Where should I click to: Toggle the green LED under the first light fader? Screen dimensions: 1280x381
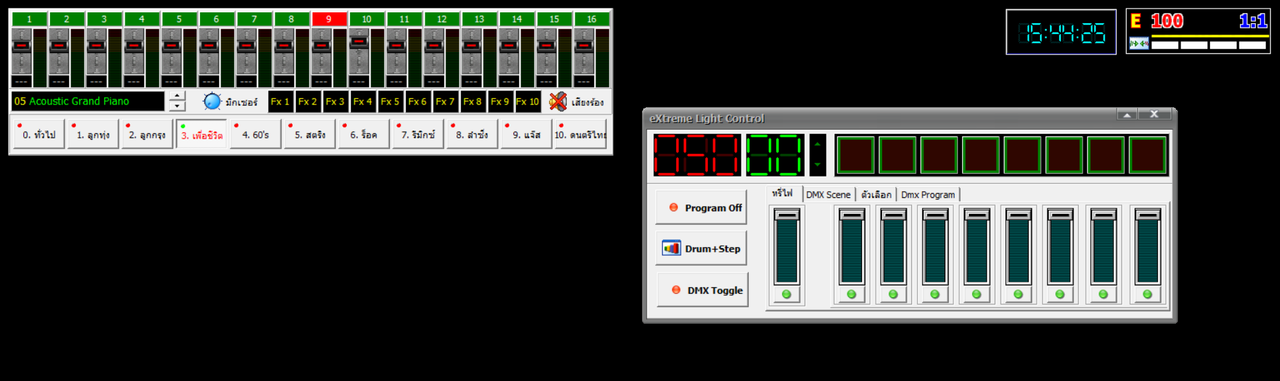[x=786, y=294]
